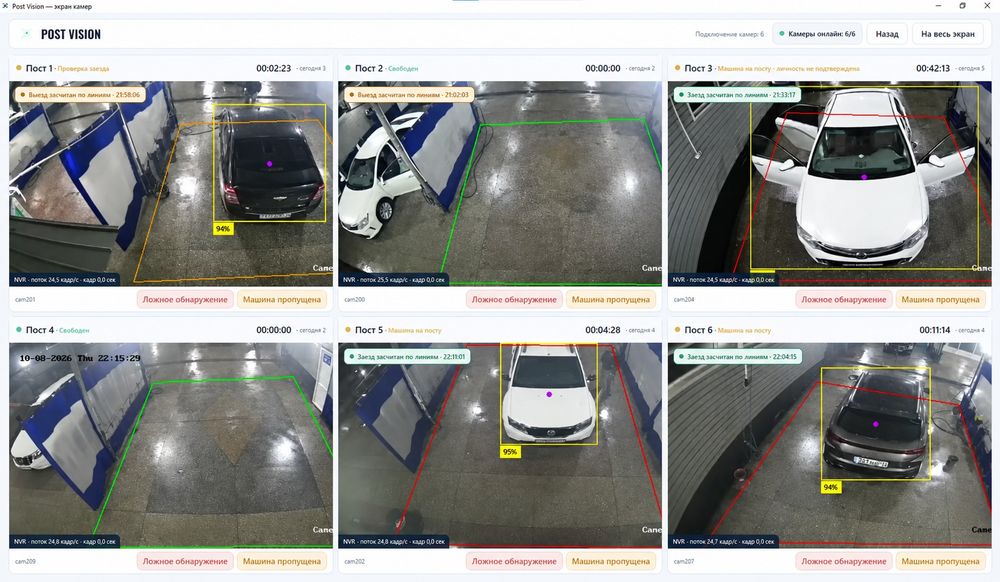Click the Заезд засчитан по линиям 22:11:01 badge
This screenshot has height=582, width=1000.
pyautogui.click(x=408, y=356)
